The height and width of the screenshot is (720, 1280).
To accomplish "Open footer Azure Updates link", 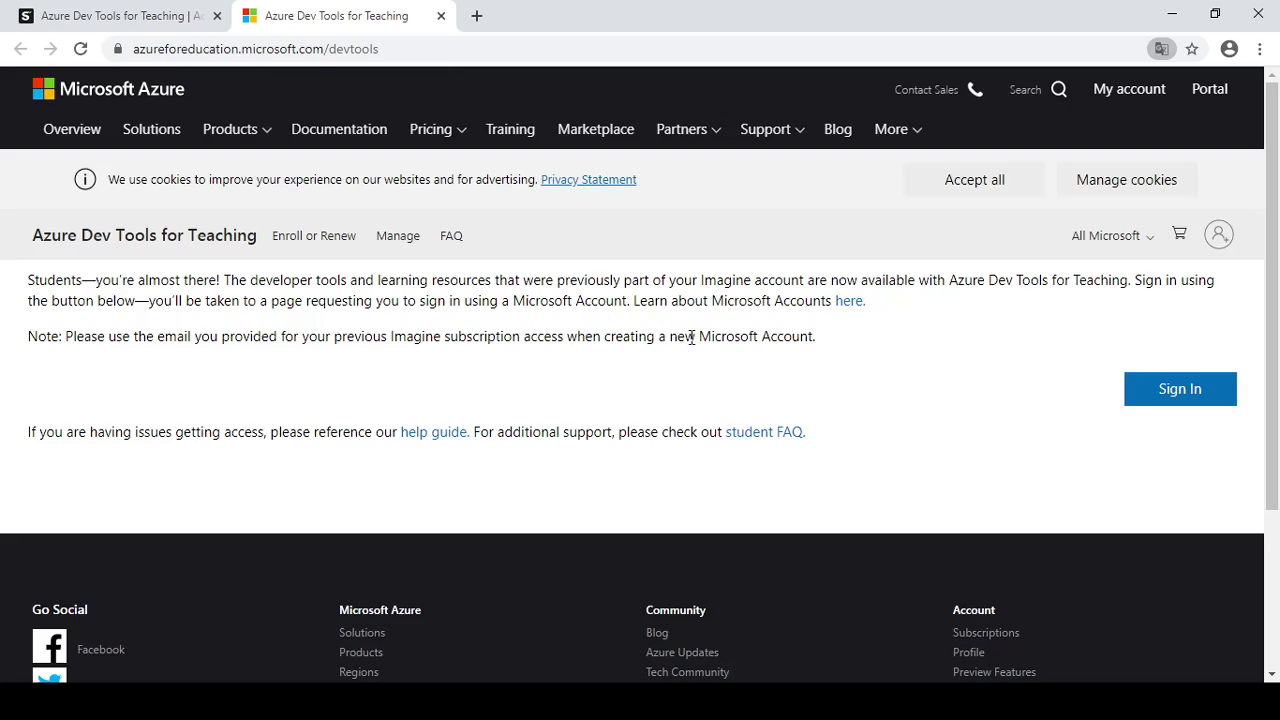I will (682, 653).
